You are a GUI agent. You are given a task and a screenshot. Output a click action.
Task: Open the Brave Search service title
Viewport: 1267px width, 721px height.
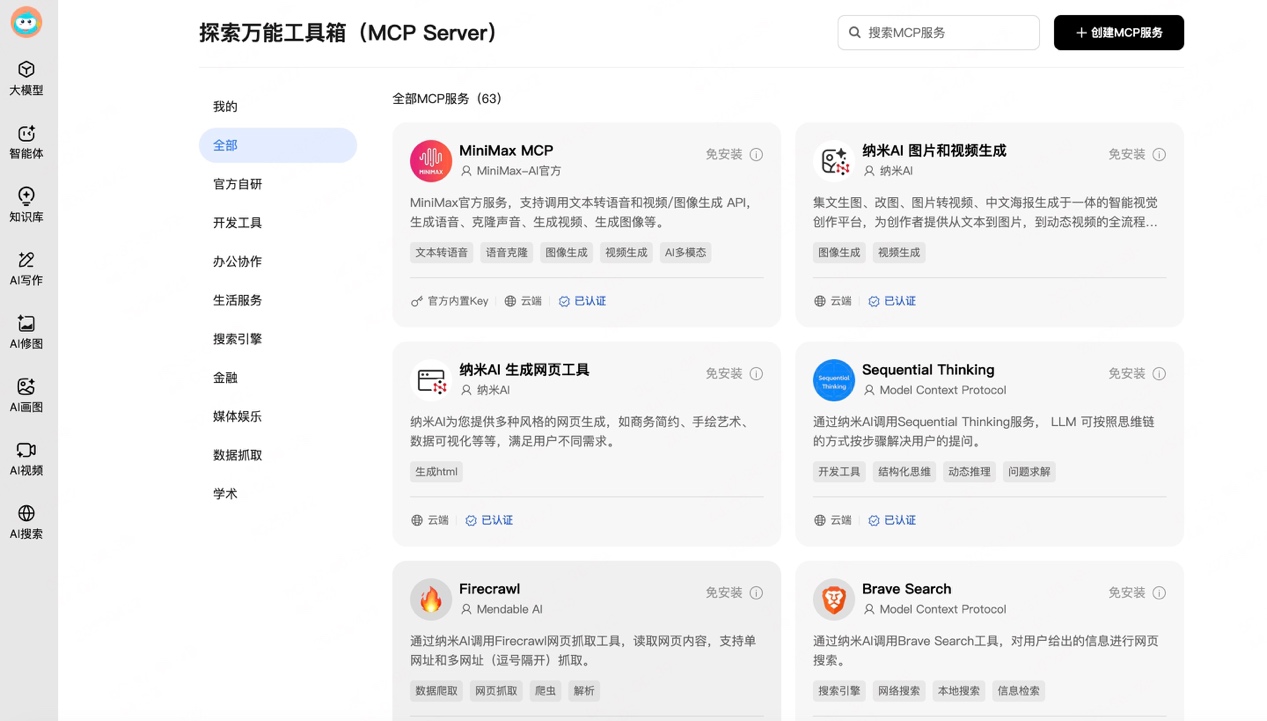pos(906,589)
